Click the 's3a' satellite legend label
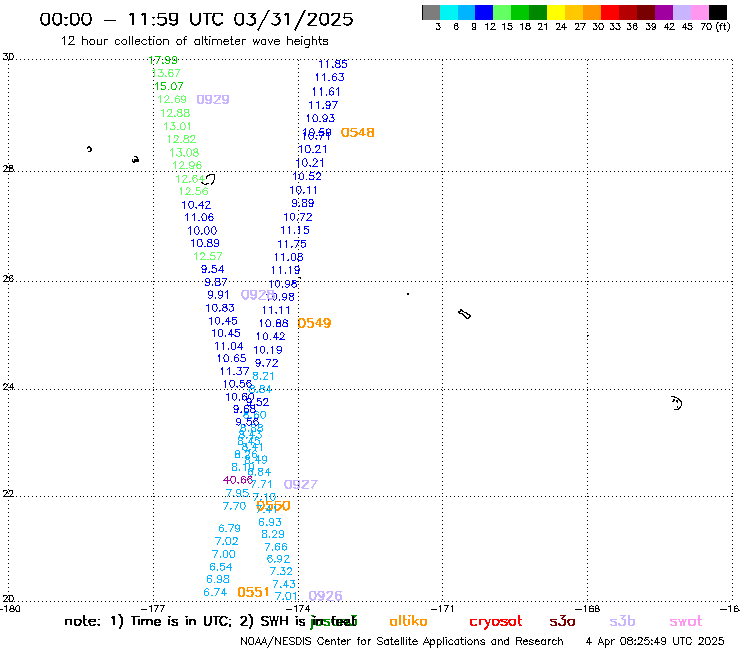Screen dimensions: 740x650 562,621
